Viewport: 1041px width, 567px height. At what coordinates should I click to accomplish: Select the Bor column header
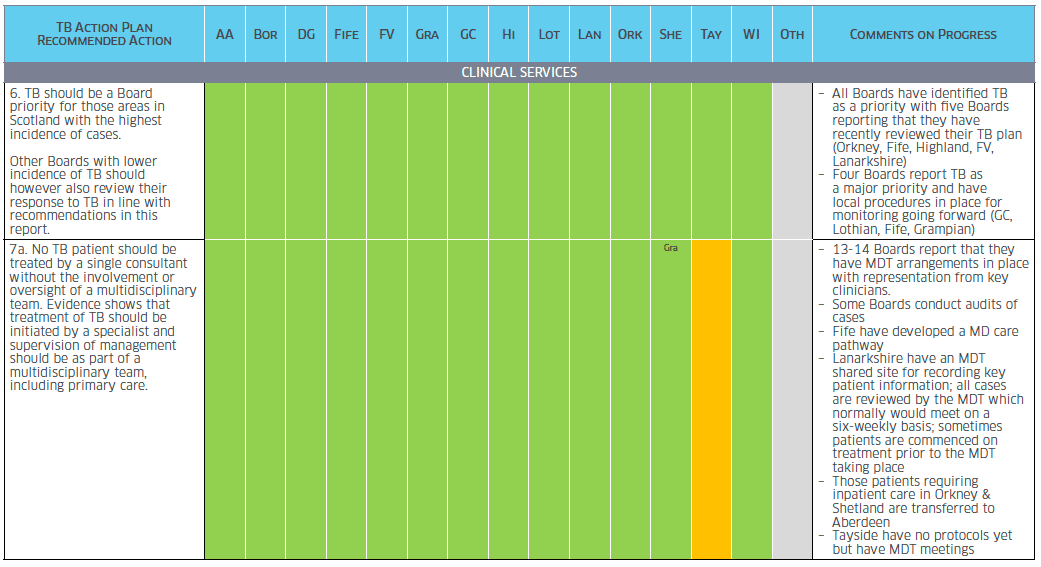pos(266,34)
